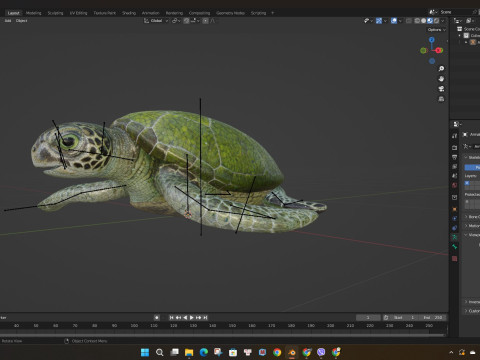Toggle snapping magnet in viewport header
The width and height of the screenshot is (480, 360).
[186, 21]
